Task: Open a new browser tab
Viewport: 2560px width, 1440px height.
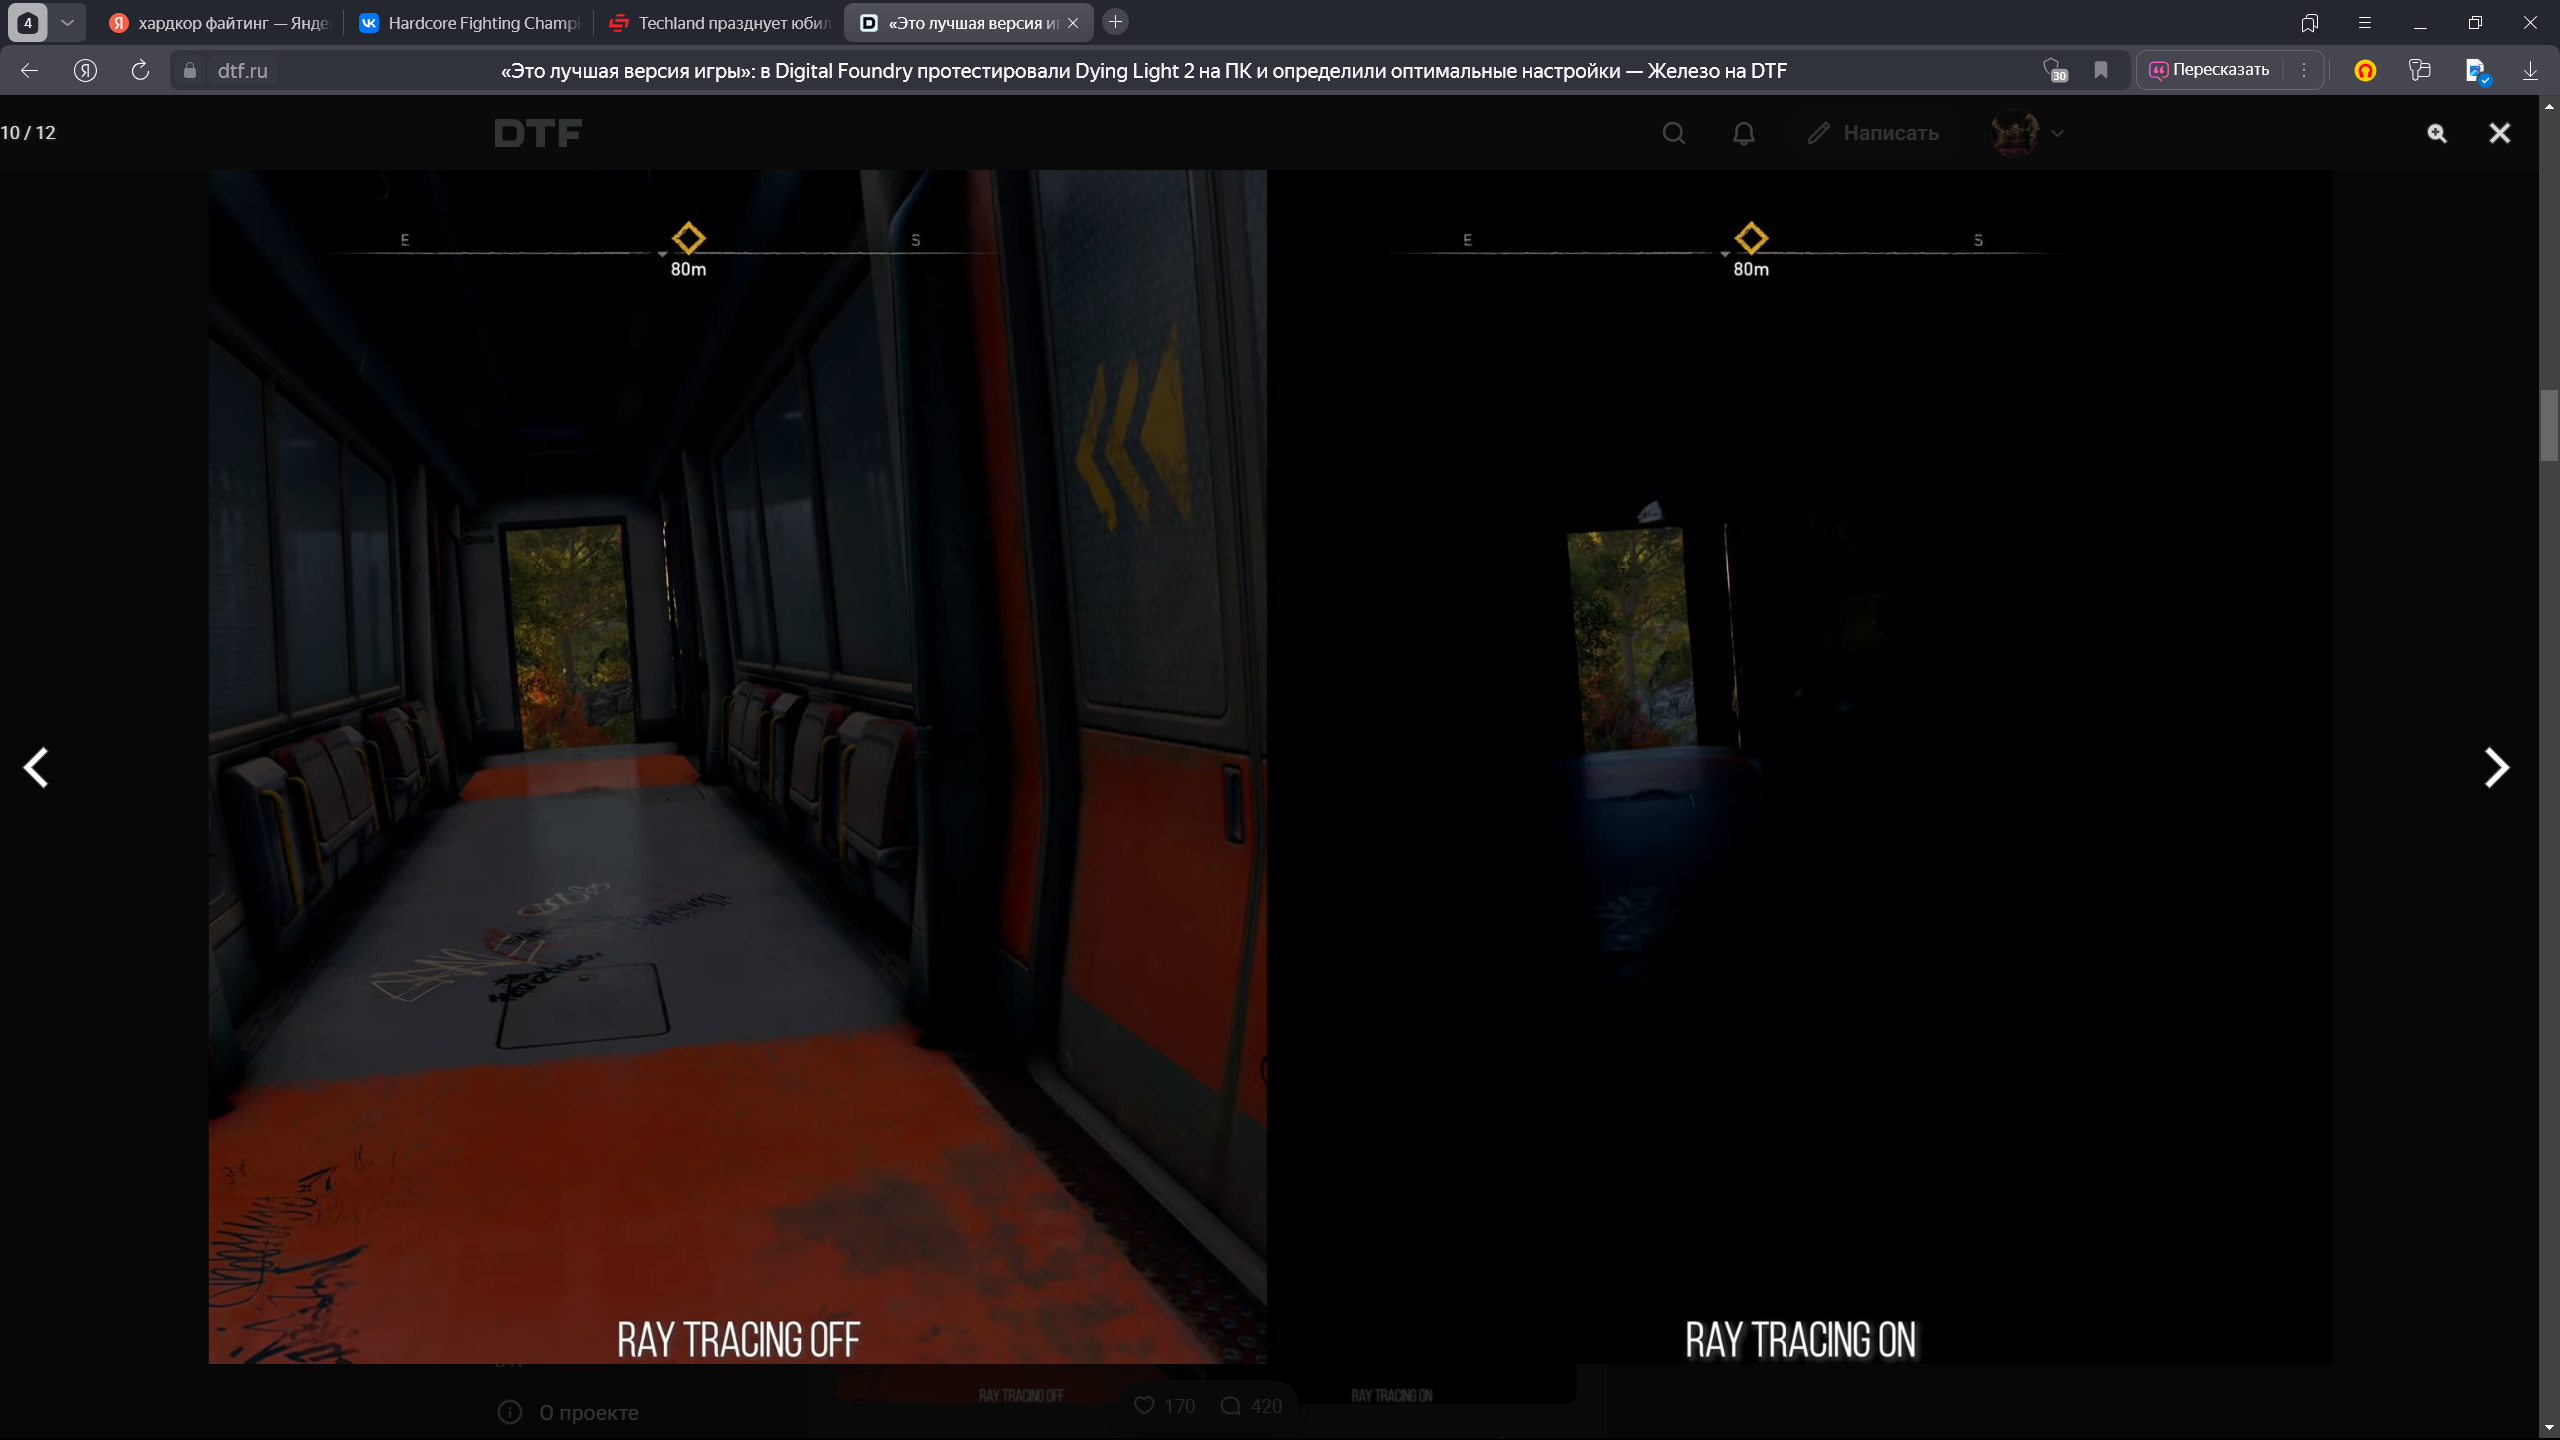Action: (1116, 22)
